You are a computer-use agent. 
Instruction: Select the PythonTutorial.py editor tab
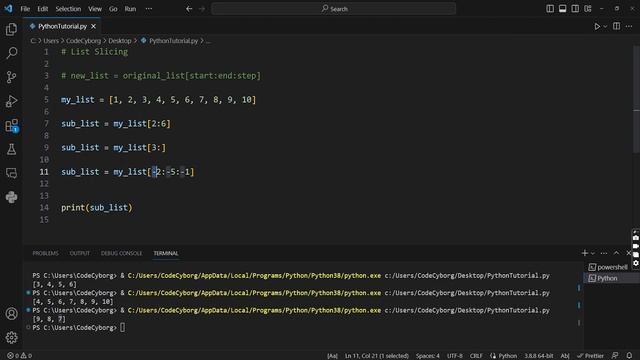click(x=62, y=26)
